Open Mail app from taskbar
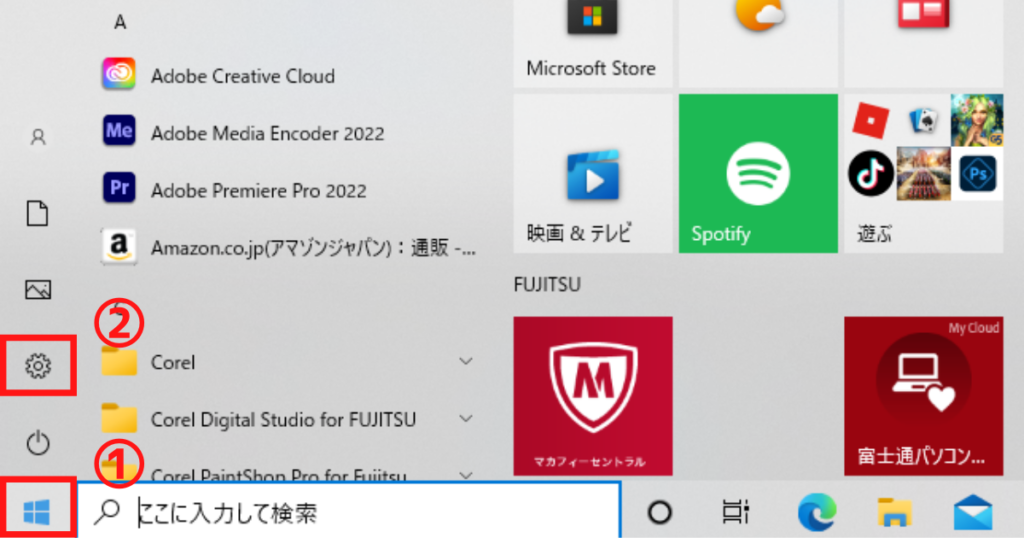Screen dimensions: 1024x538 point(973,513)
